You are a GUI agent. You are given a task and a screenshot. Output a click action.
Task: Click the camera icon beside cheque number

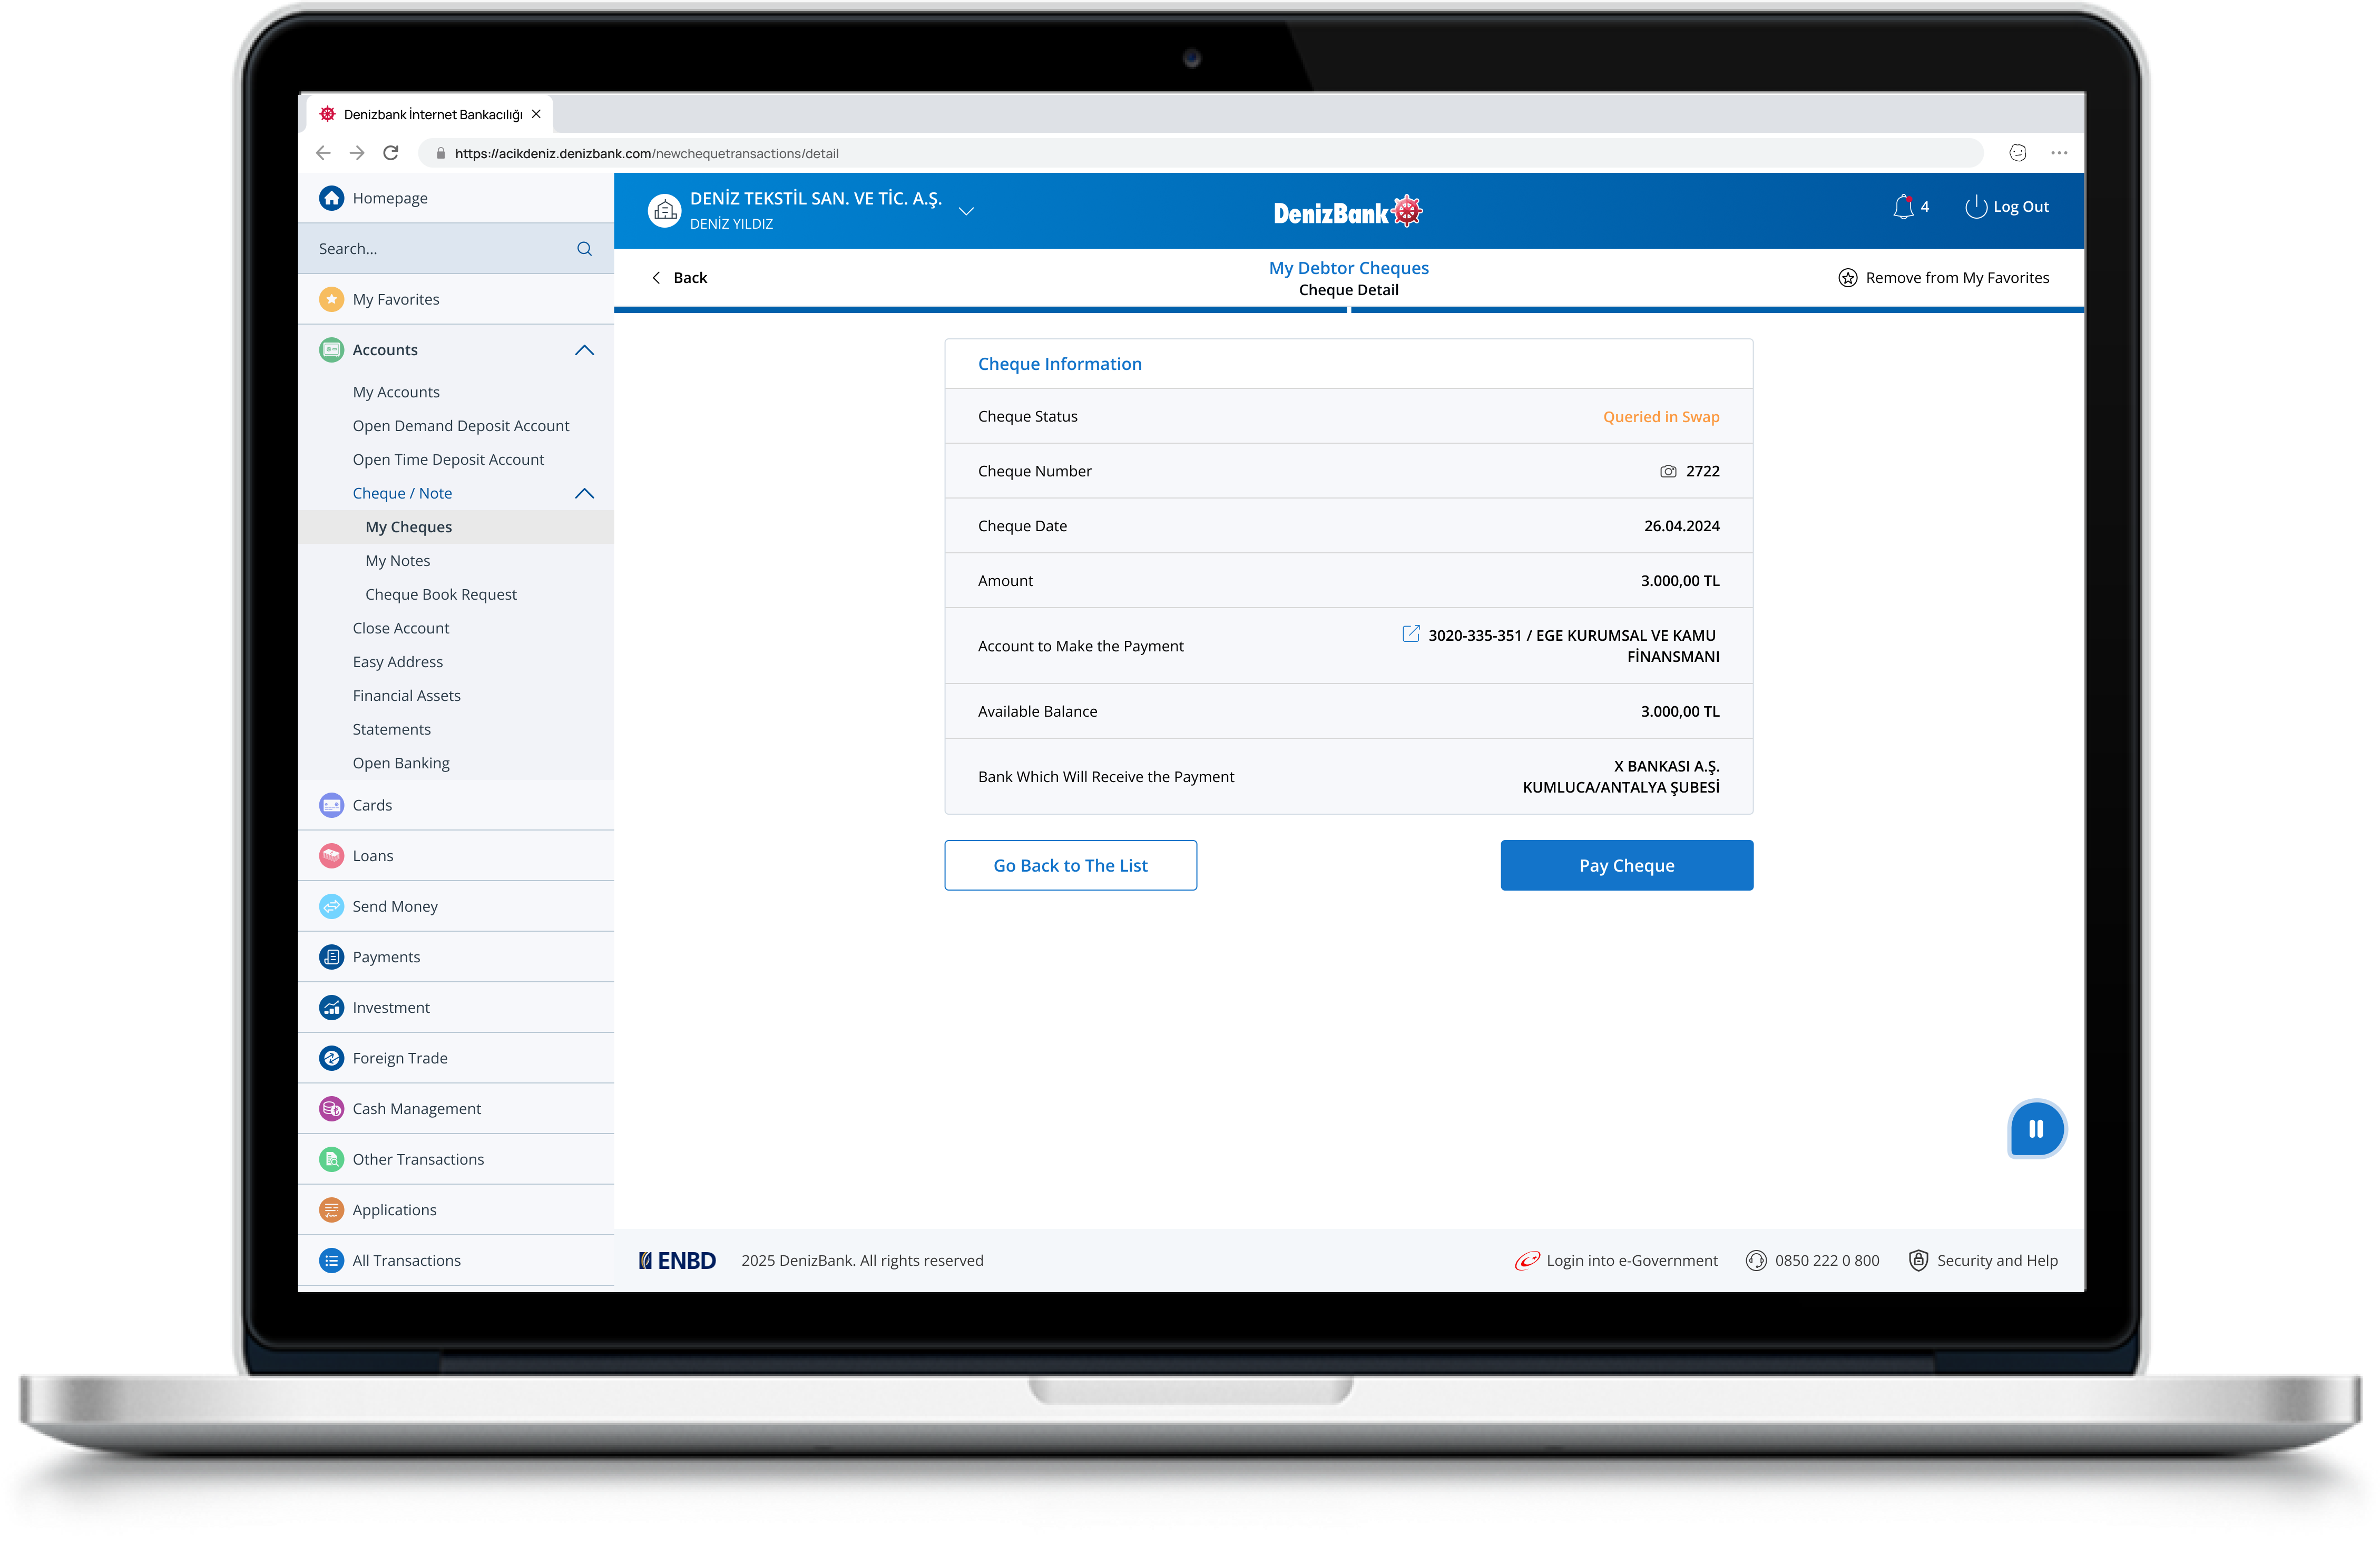click(1667, 471)
